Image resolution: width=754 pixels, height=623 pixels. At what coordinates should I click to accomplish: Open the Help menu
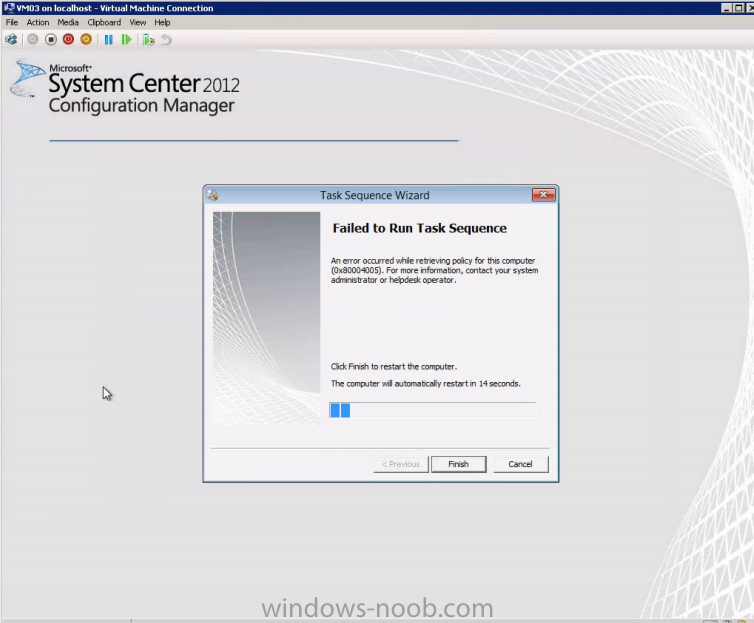coord(162,23)
